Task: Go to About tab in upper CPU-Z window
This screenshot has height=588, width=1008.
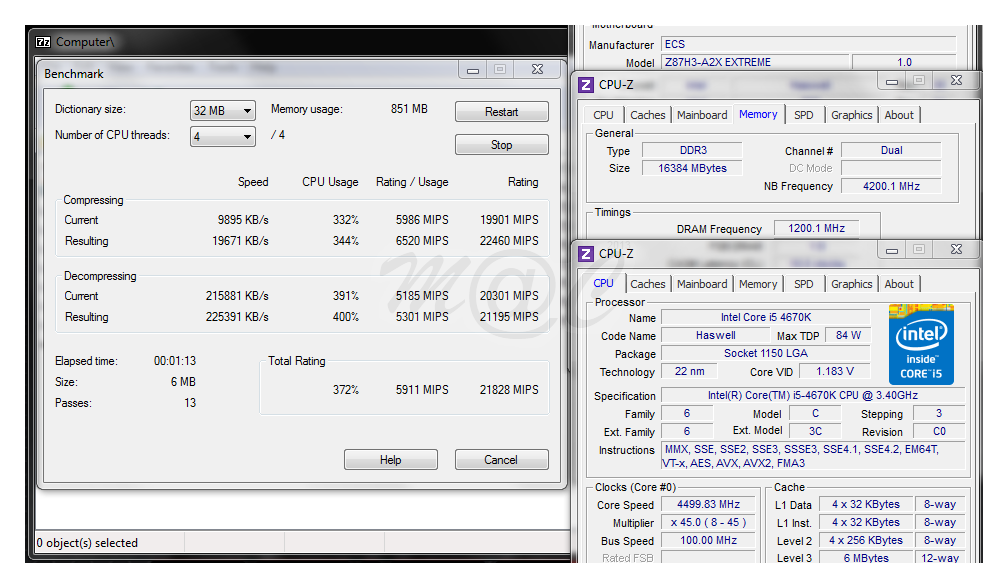Action: pyautogui.click(x=898, y=115)
